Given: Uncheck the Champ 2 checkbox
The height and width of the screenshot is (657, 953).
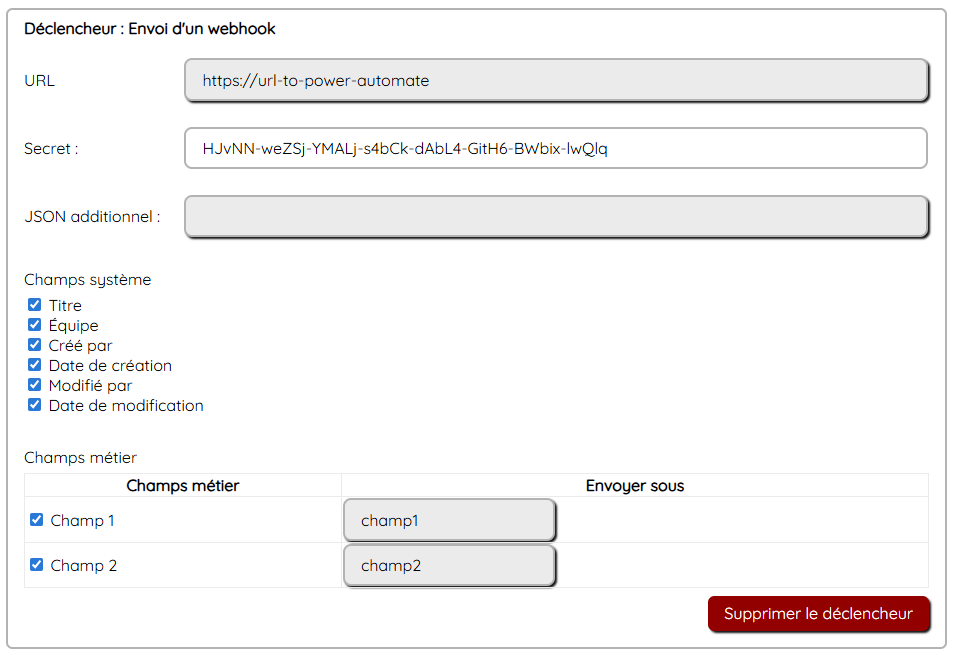Looking at the screenshot, I should (37, 565).
